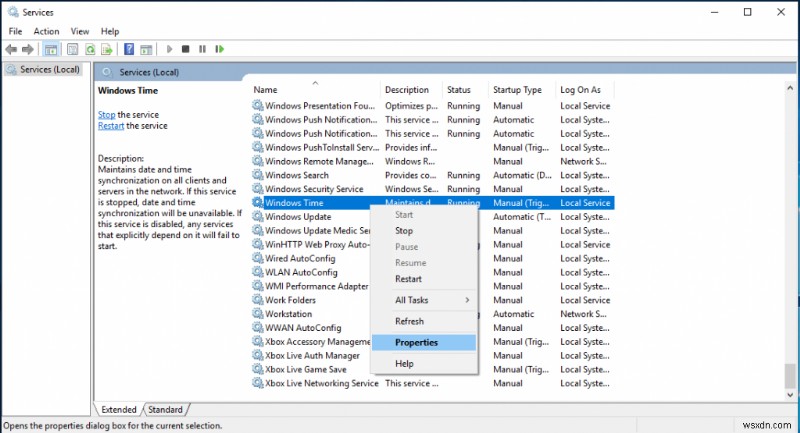Select the Windows PushToInstall Service row

point(433,147)
